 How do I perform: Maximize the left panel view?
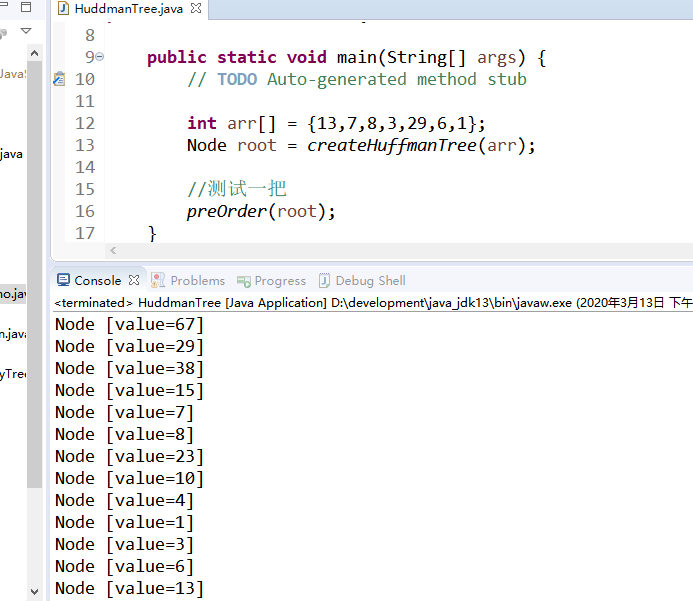pos(26,7)
